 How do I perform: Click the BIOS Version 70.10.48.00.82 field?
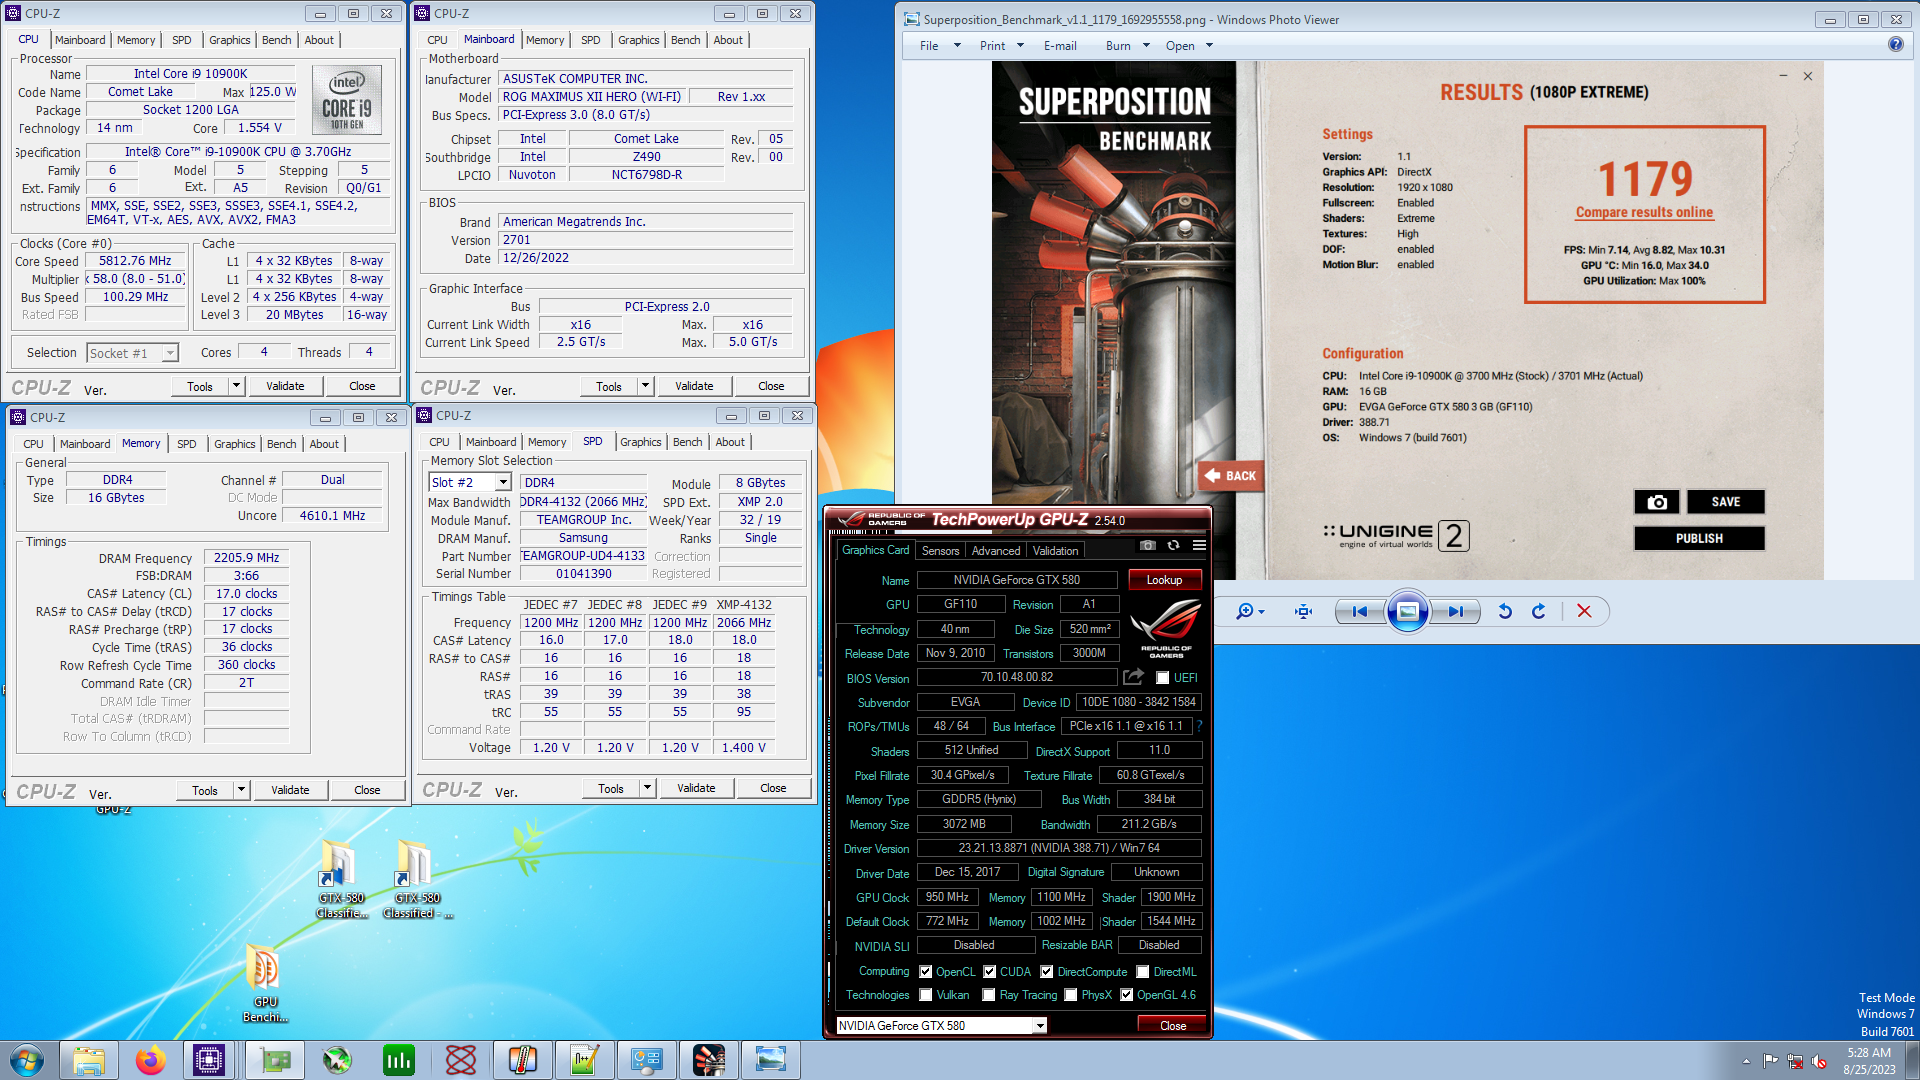(1016, 677)
